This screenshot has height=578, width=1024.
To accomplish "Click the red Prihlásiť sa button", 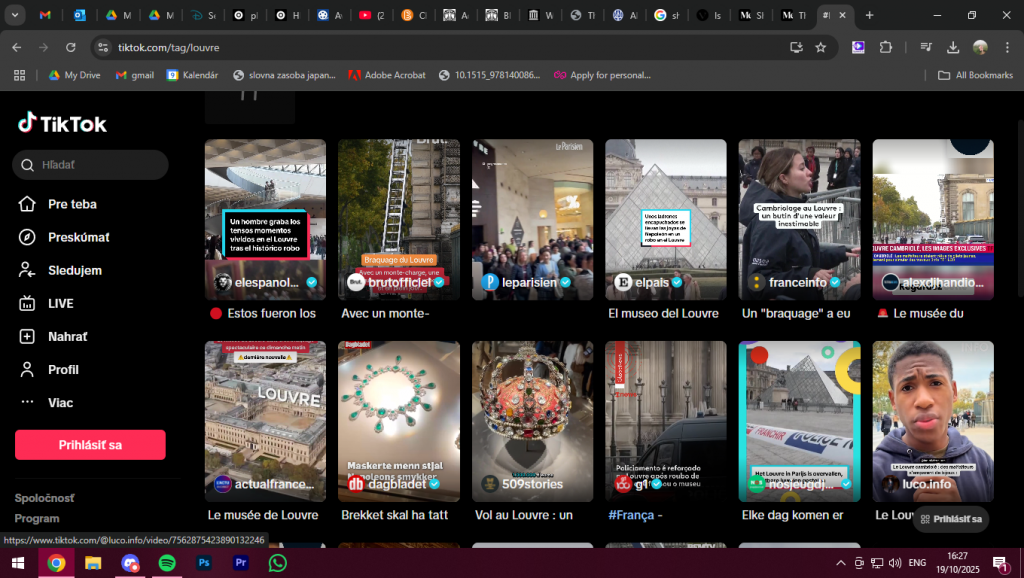I will click(90, 444).
